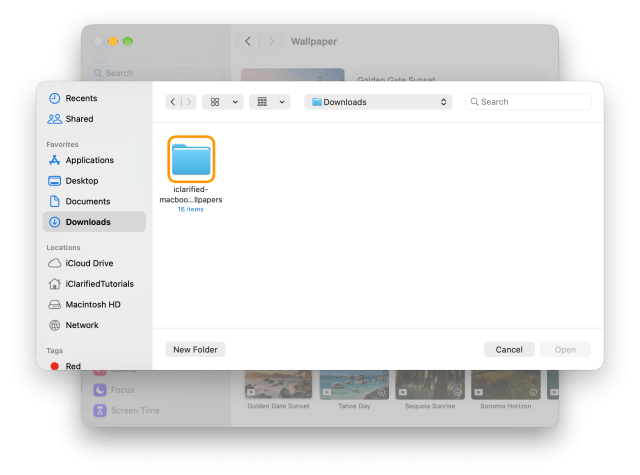Expand the grouping options chevron
Image resolution: width=640 pixels, height=475 pixels.
point(282,102)
